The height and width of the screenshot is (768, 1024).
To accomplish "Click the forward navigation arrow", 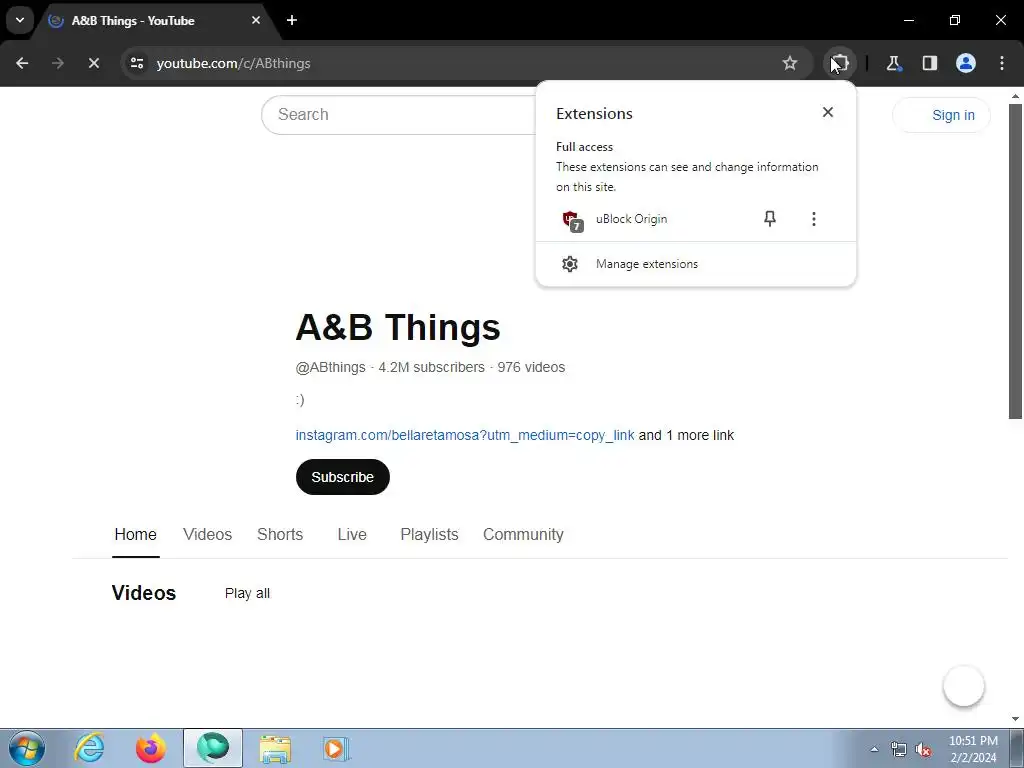I will [x=58, y=63].
